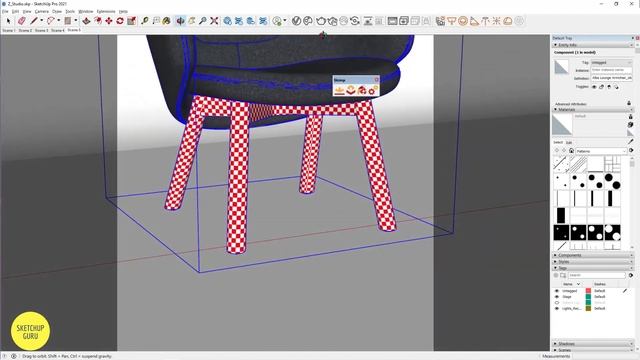Screen dimensions: 640x360
Task: Choose the Zoom magnifier tool
Action: coord(202,21)
